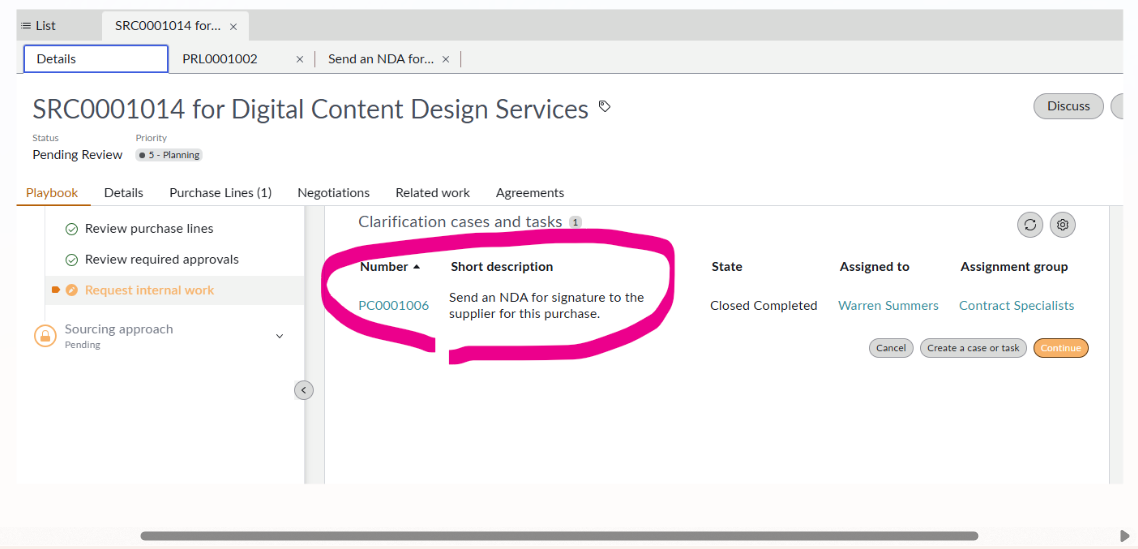1138x549 pixels.
Task: Click the Sourcing approach lock icon
Action: coord(45,336)
